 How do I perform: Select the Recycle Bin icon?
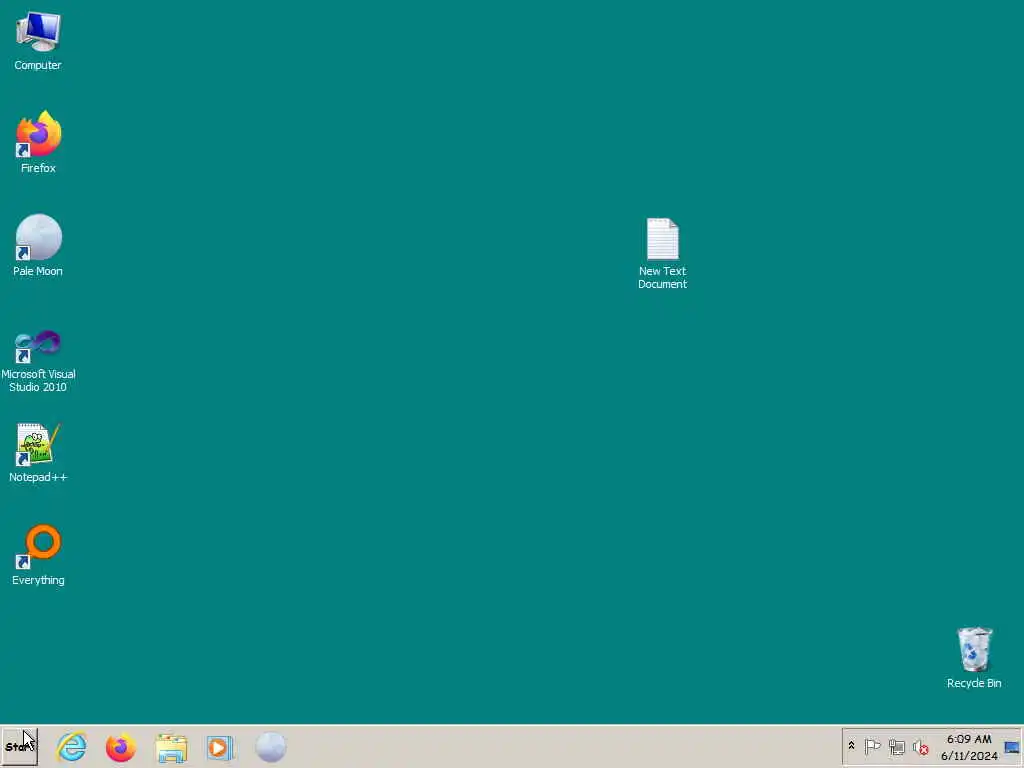point(974,658)
